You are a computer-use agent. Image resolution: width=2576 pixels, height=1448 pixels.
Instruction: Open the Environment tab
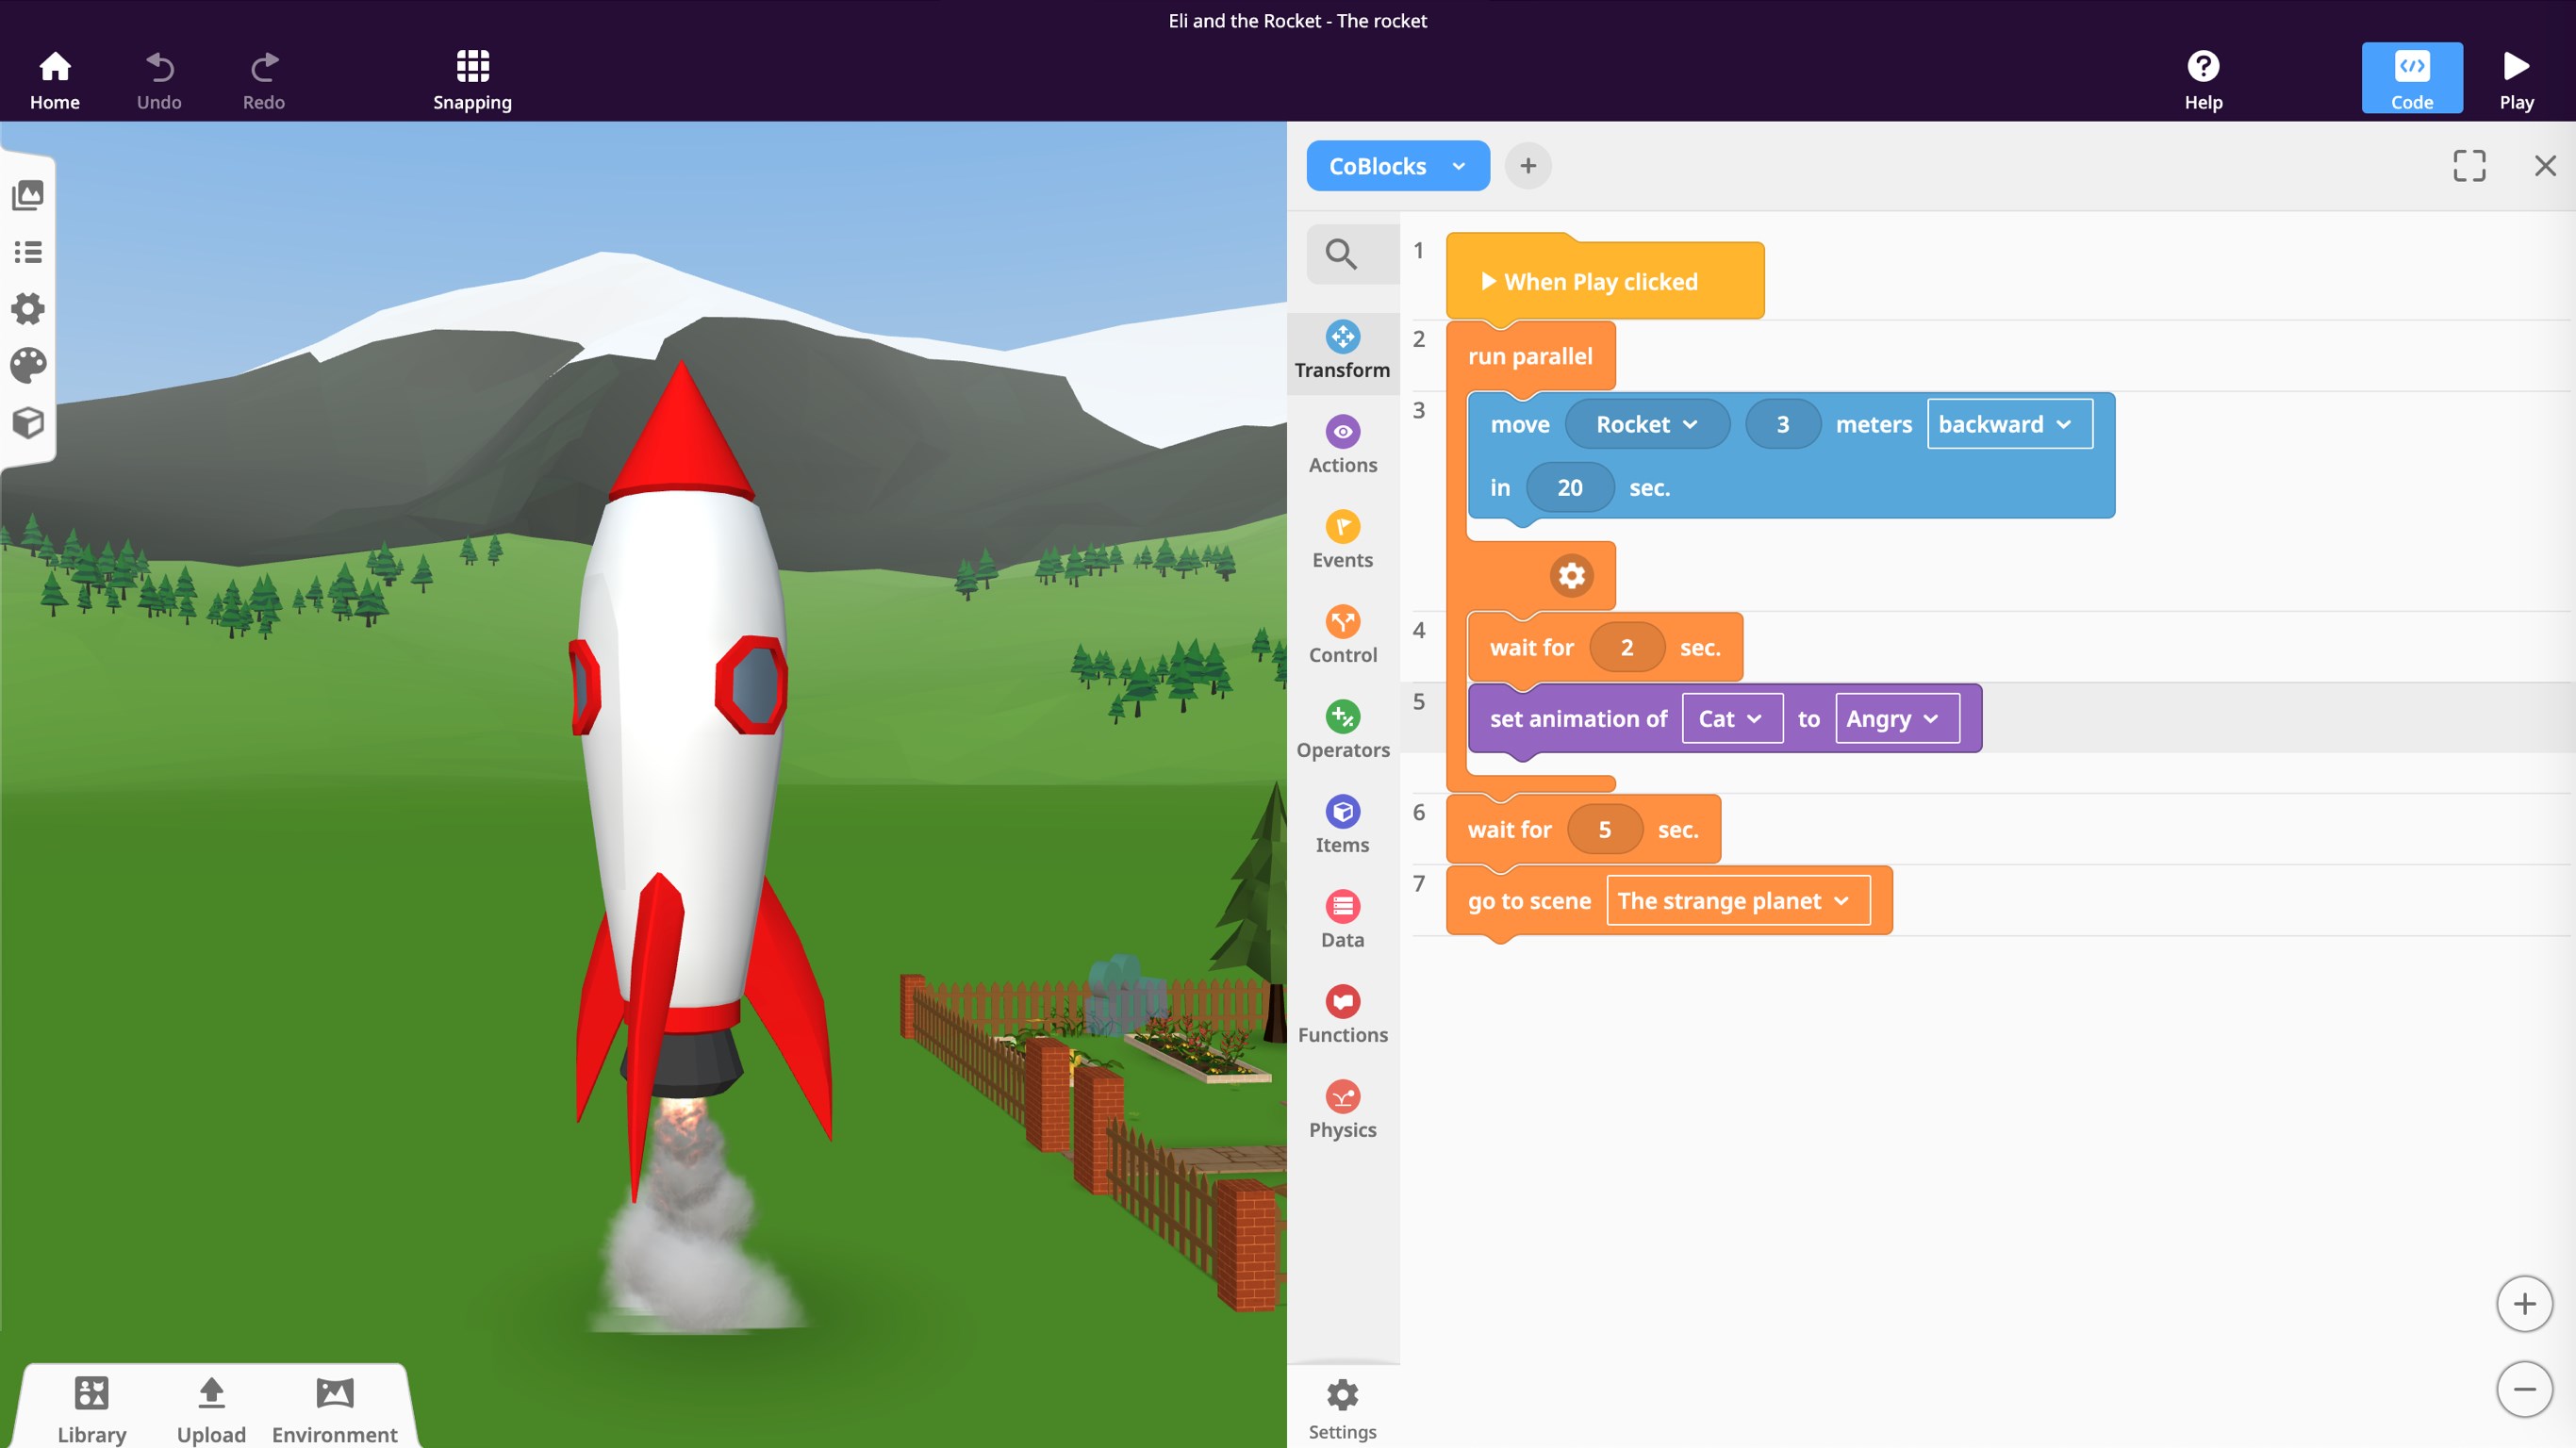[x=334, y=1408]
